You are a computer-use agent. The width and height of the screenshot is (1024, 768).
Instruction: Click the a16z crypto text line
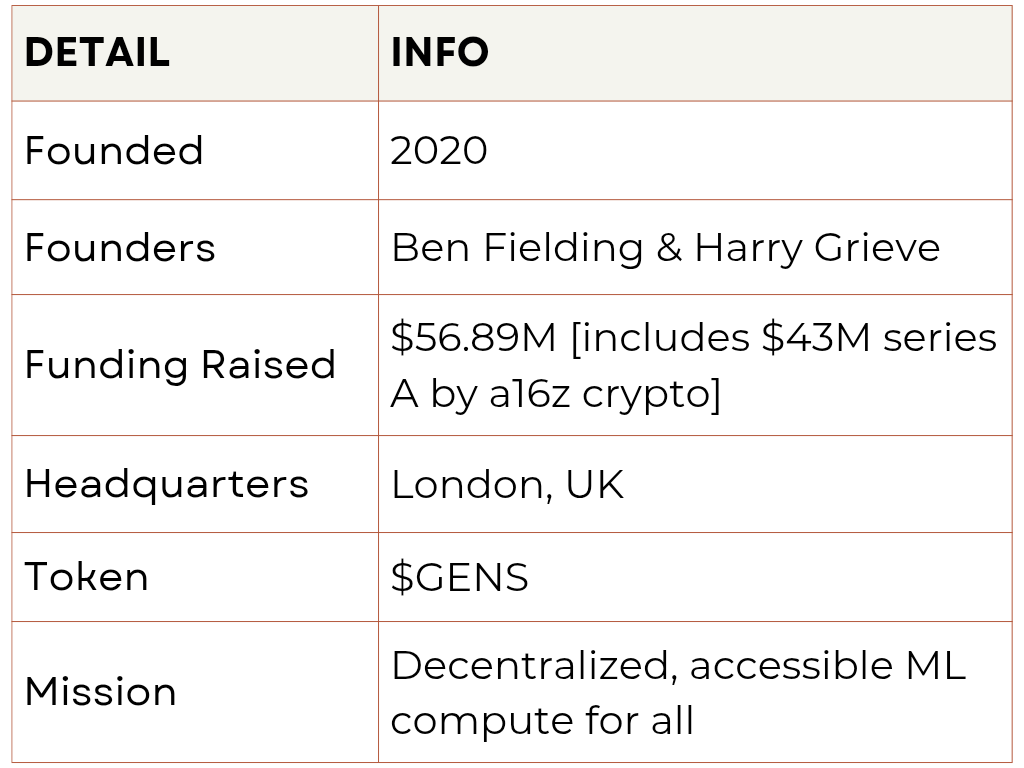tap(556, 394)
